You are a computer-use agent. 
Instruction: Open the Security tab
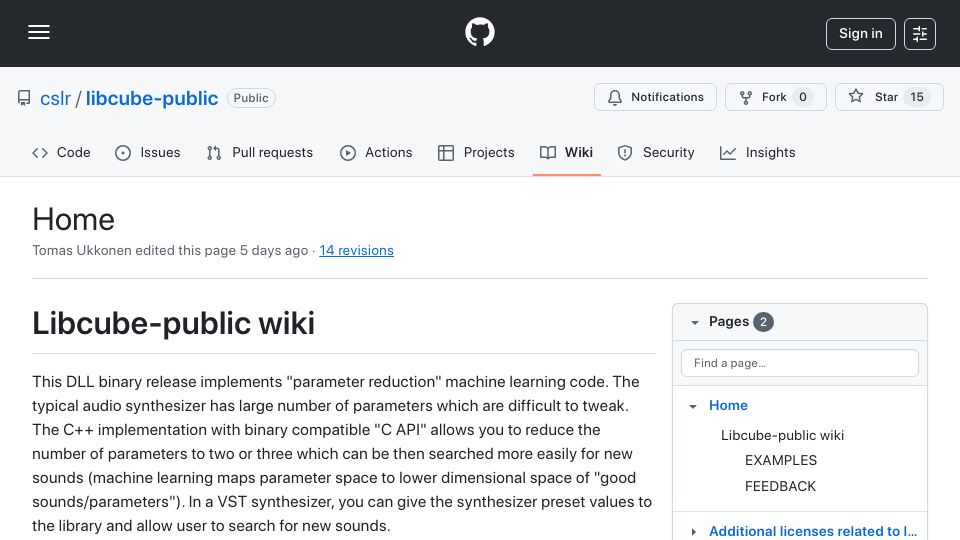click(656, 152)
